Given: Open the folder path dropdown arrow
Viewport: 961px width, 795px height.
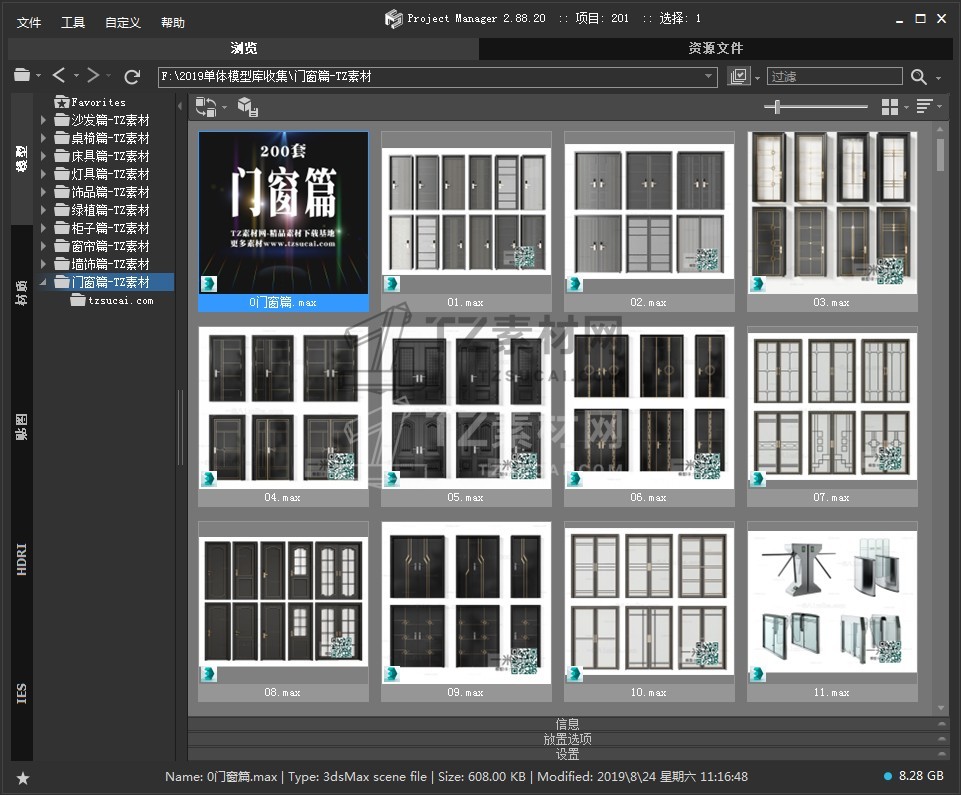Looking at the screenshot, I should pyautogui.click(x=709, y=76).
